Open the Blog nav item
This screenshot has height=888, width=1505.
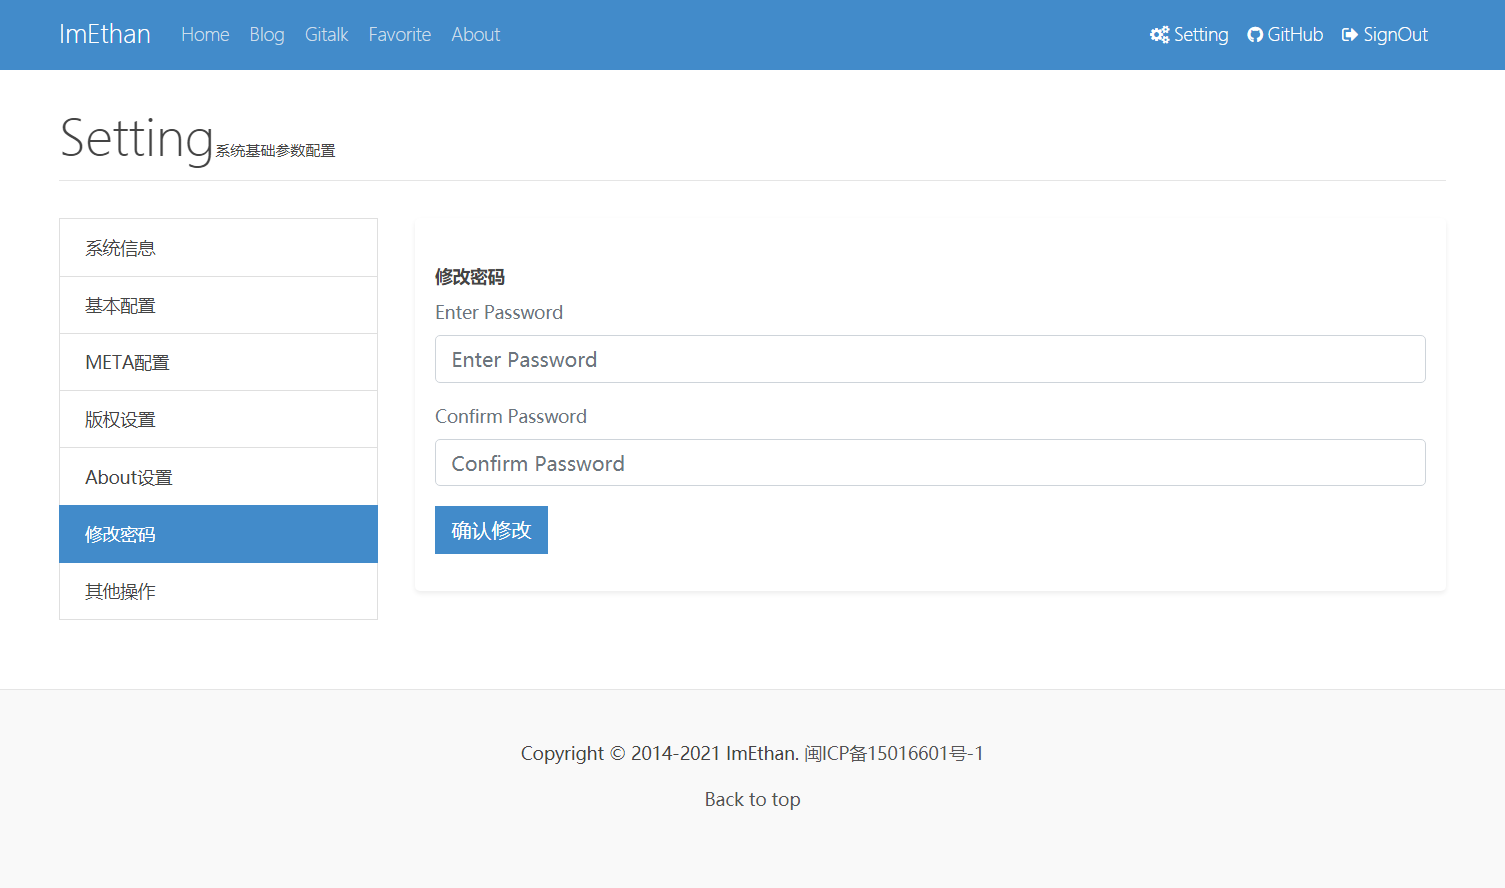267,35
